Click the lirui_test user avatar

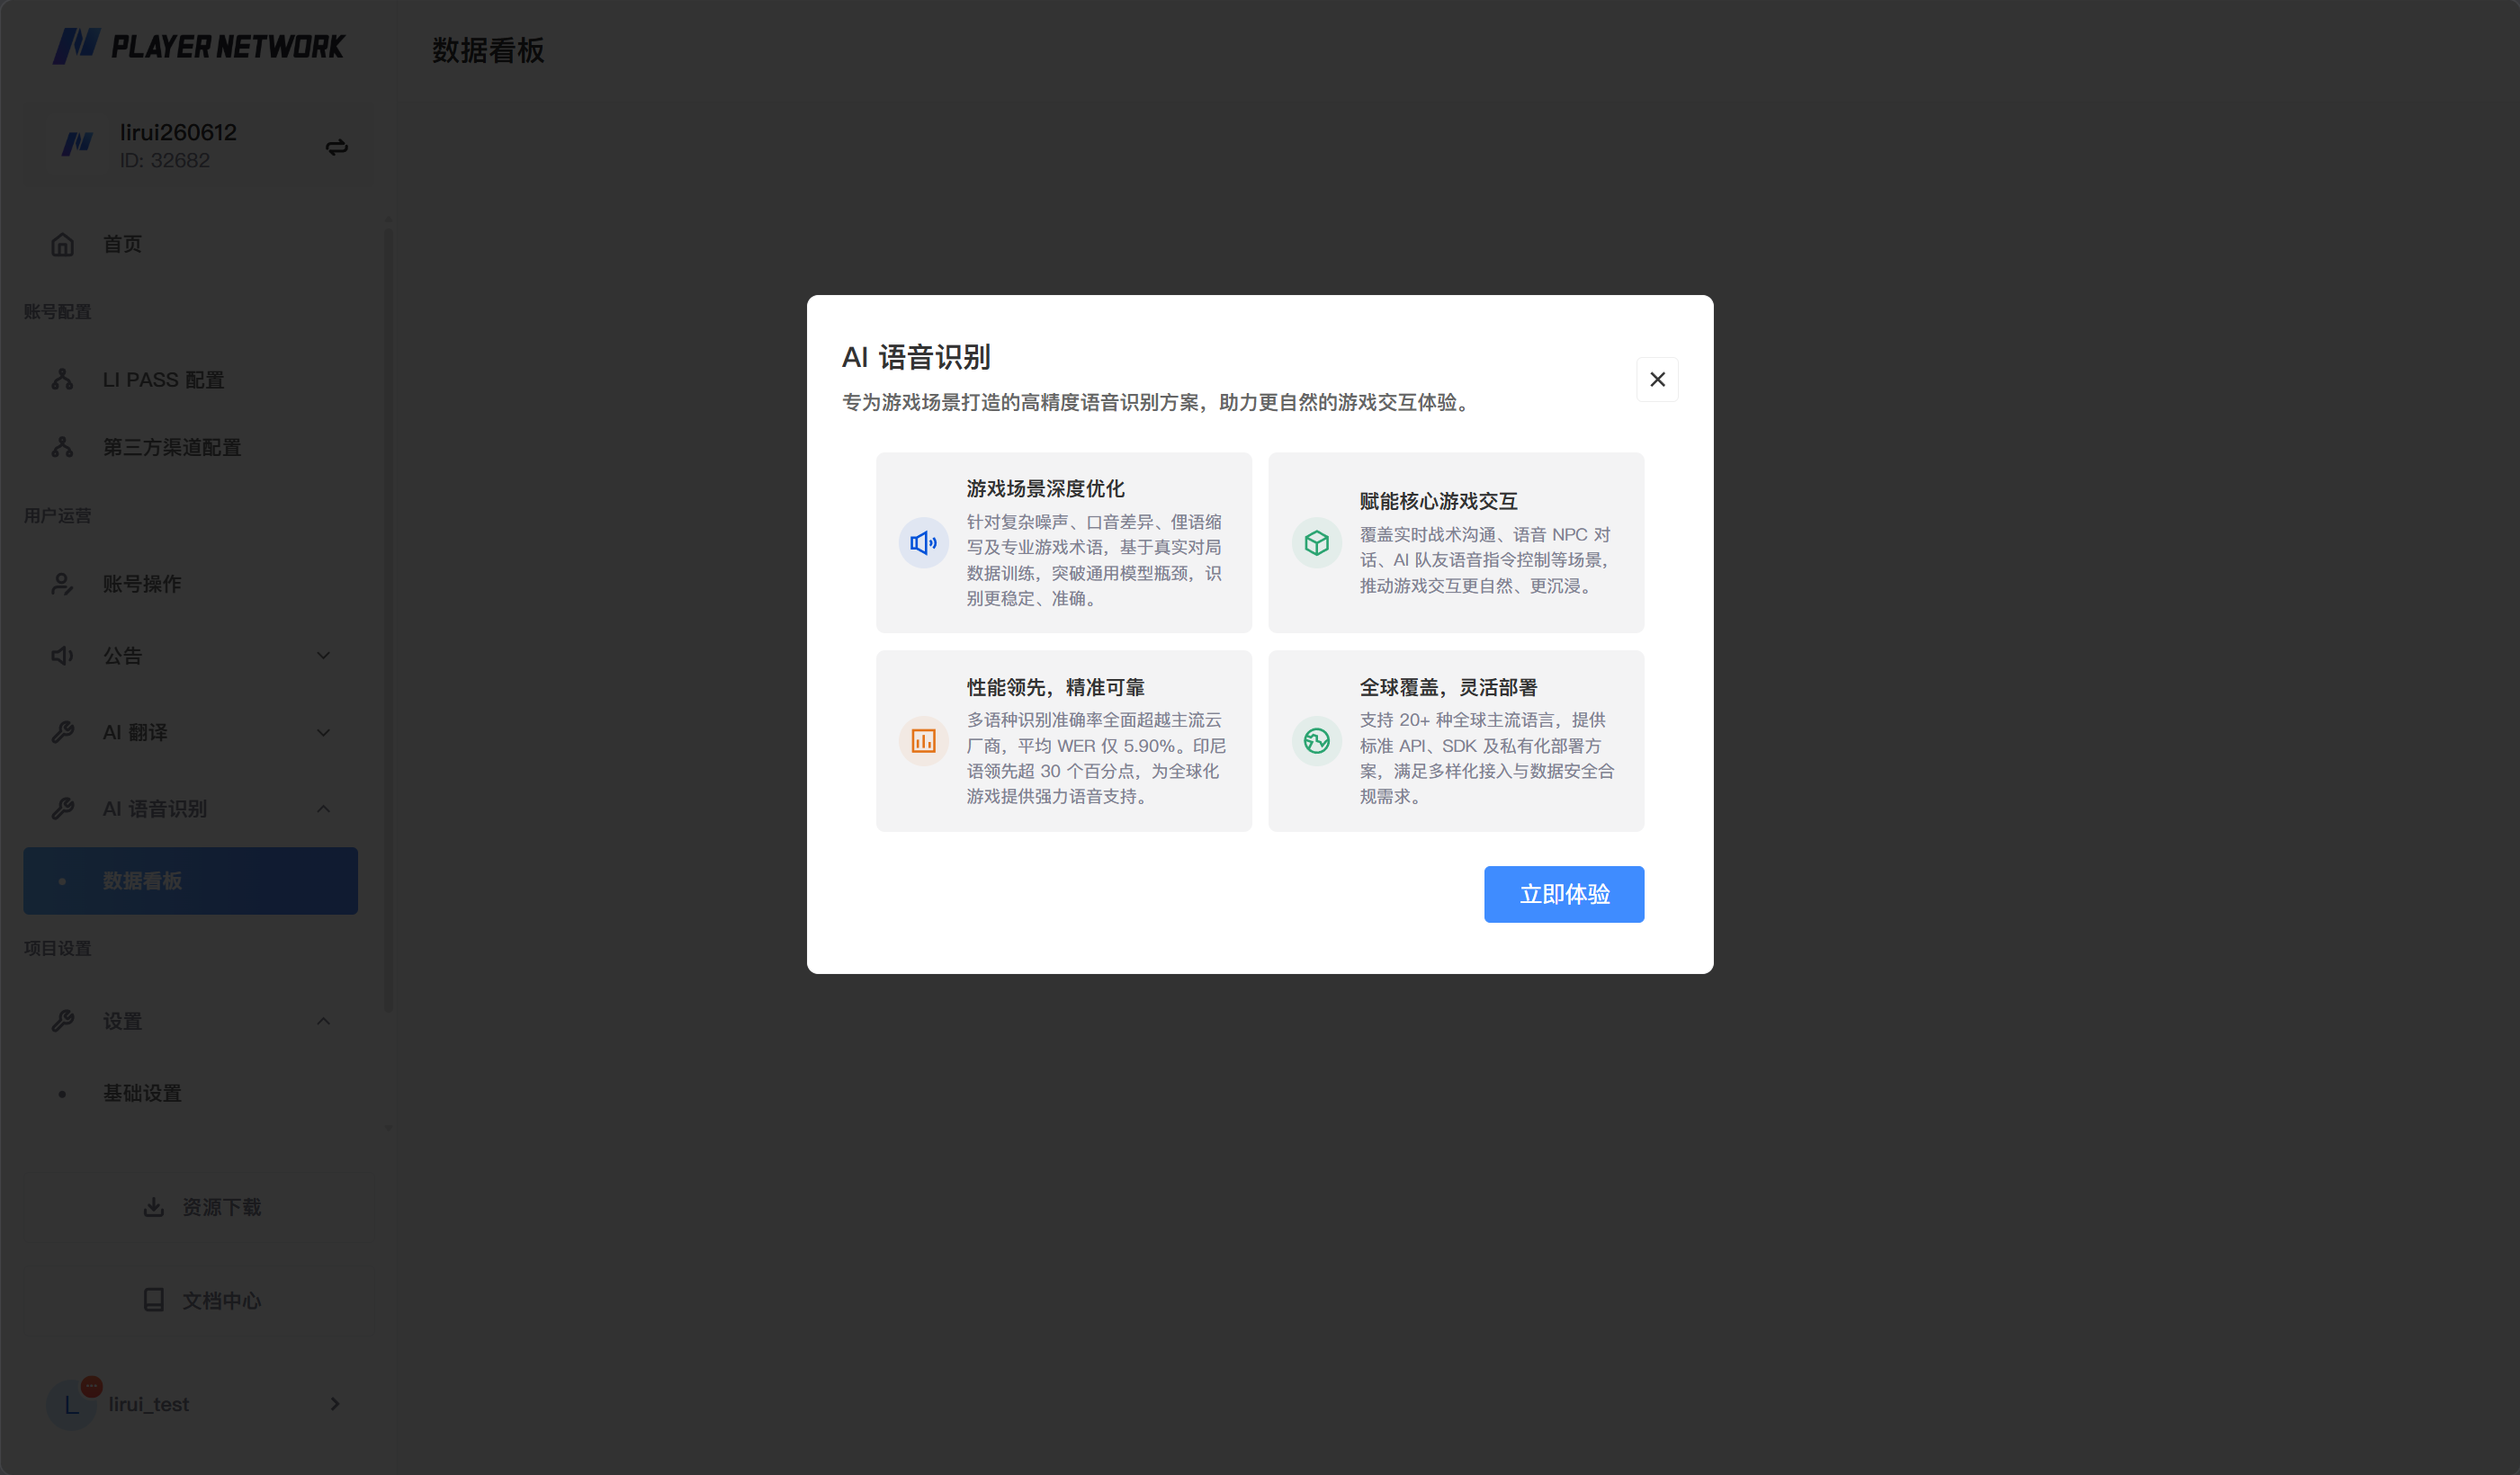[x=71, y=1405]
